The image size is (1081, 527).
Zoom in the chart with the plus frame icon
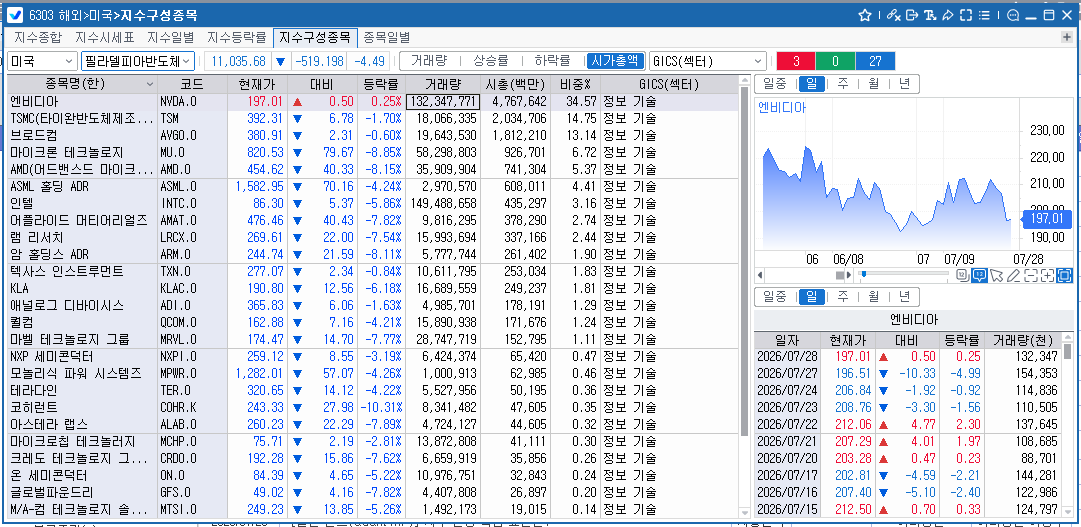pos(1047,275)
